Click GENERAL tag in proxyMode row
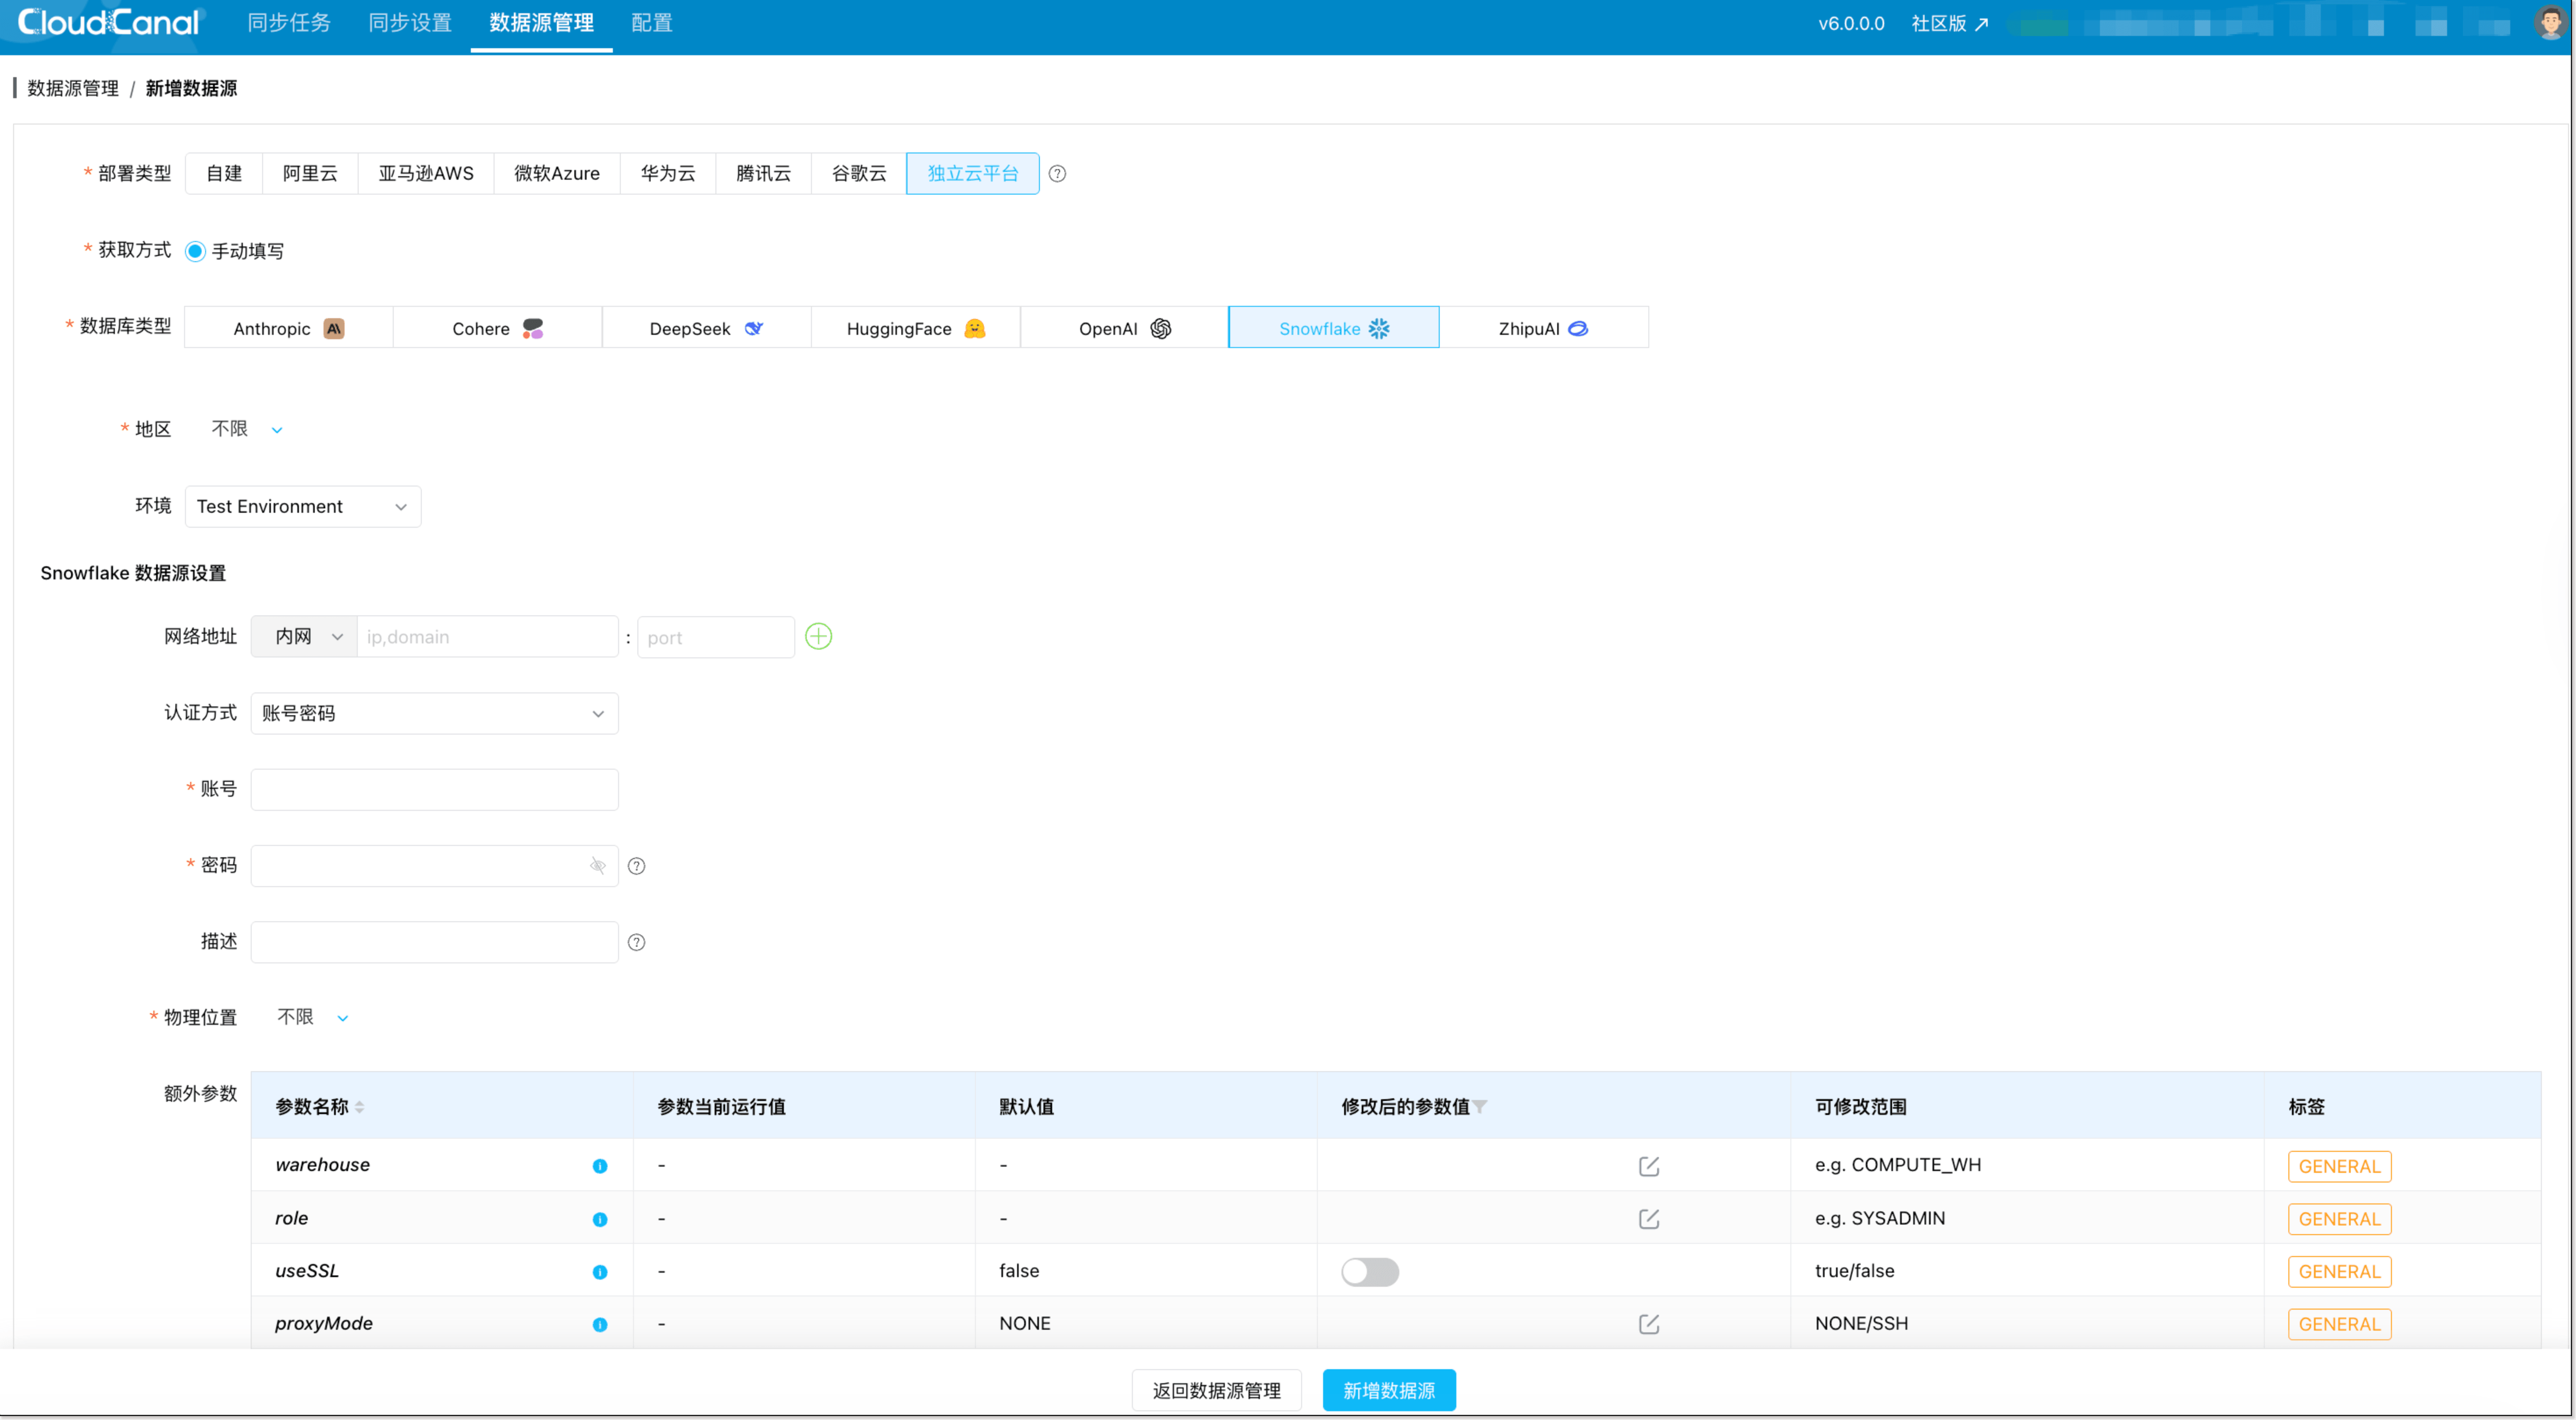 (2339, 1324)
